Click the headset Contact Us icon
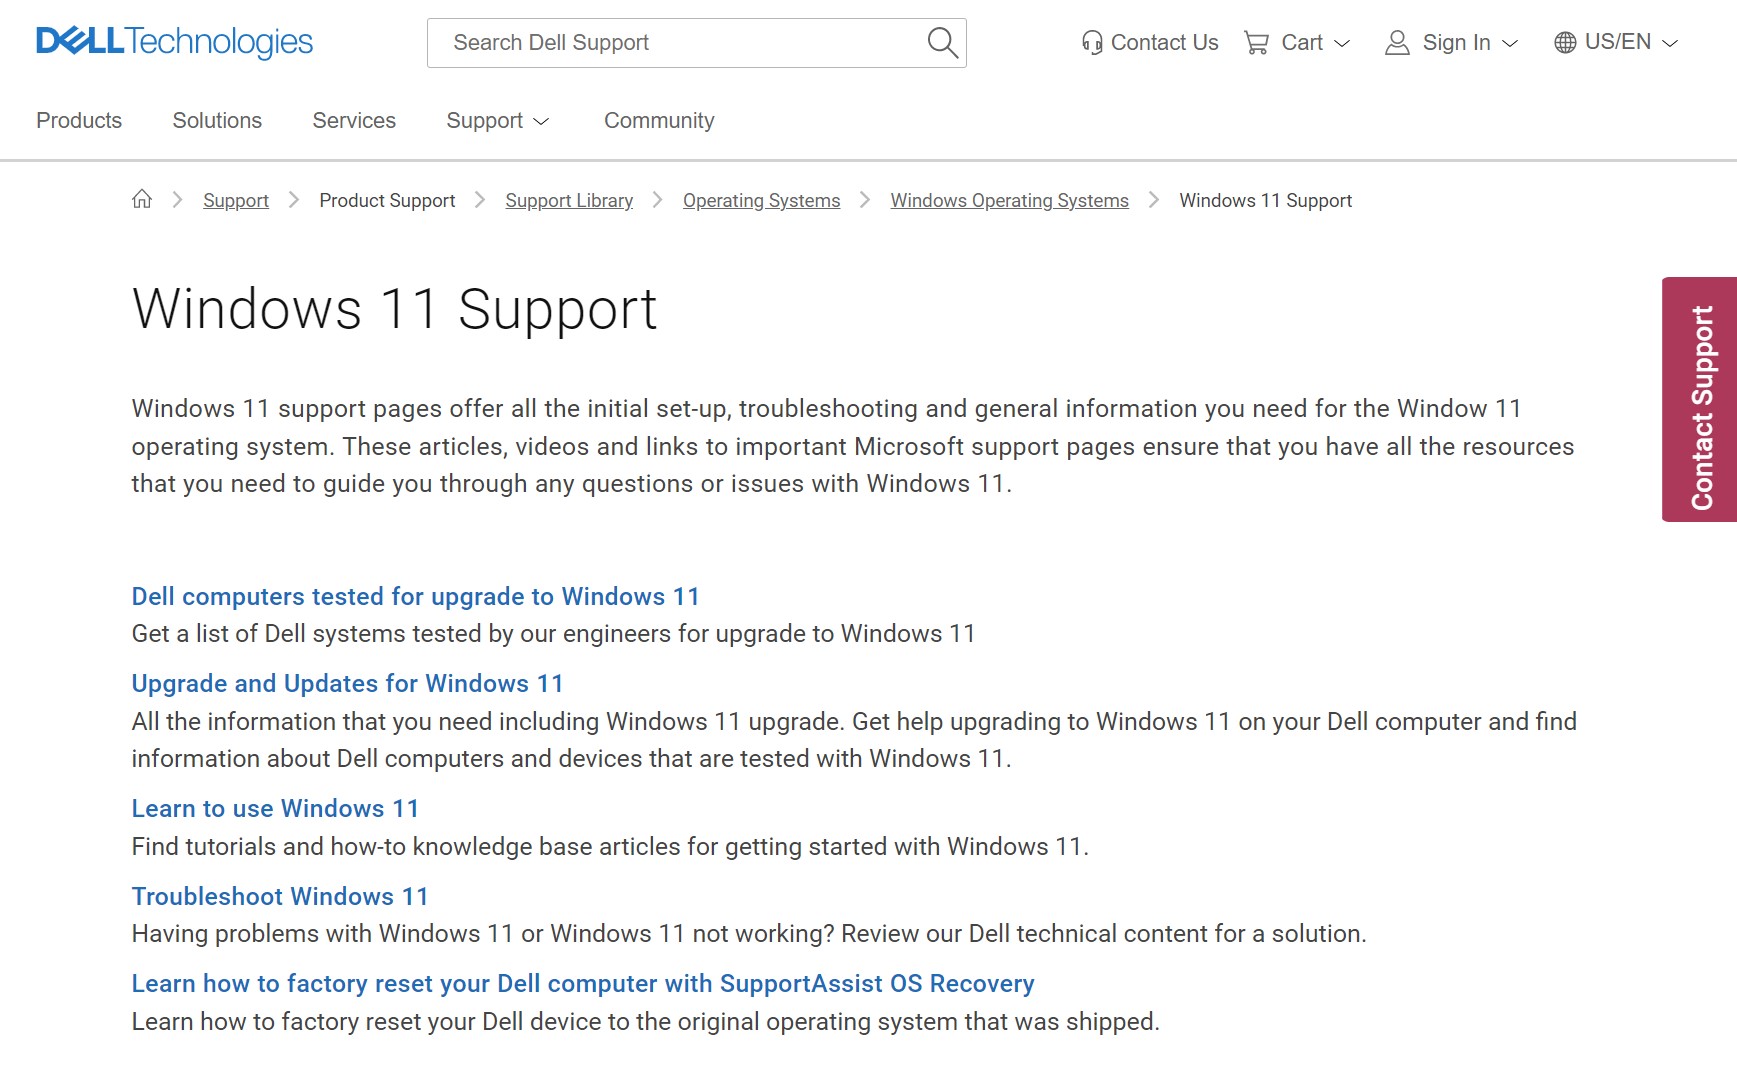The width and height of the screenshot is (1737, 1072). pos(1092,43)
